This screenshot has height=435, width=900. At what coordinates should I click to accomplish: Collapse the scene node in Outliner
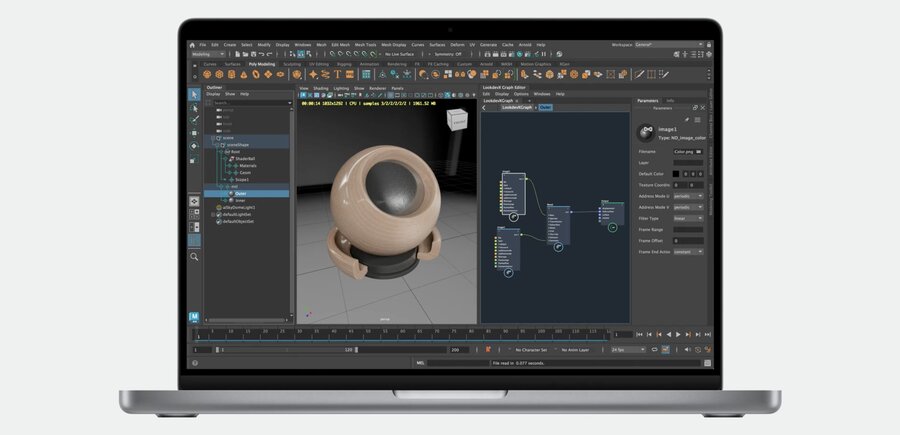tap(213, 138)
